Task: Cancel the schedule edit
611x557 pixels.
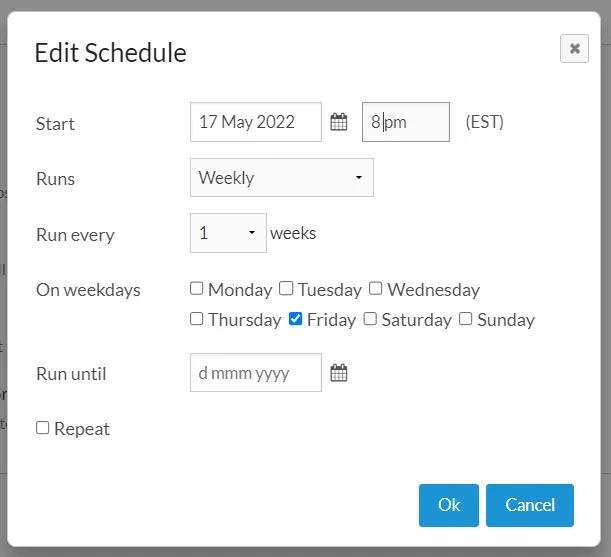Action: click(x=530, y=505)
